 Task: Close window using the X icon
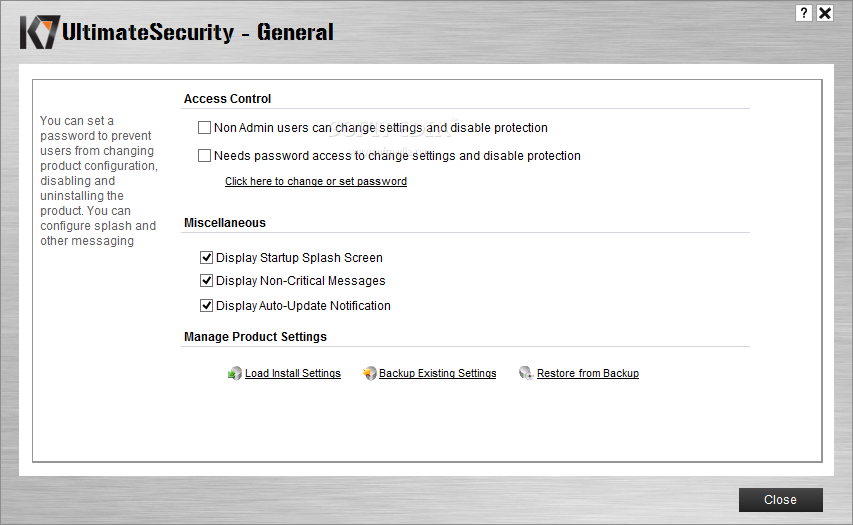tap(825, 13)
